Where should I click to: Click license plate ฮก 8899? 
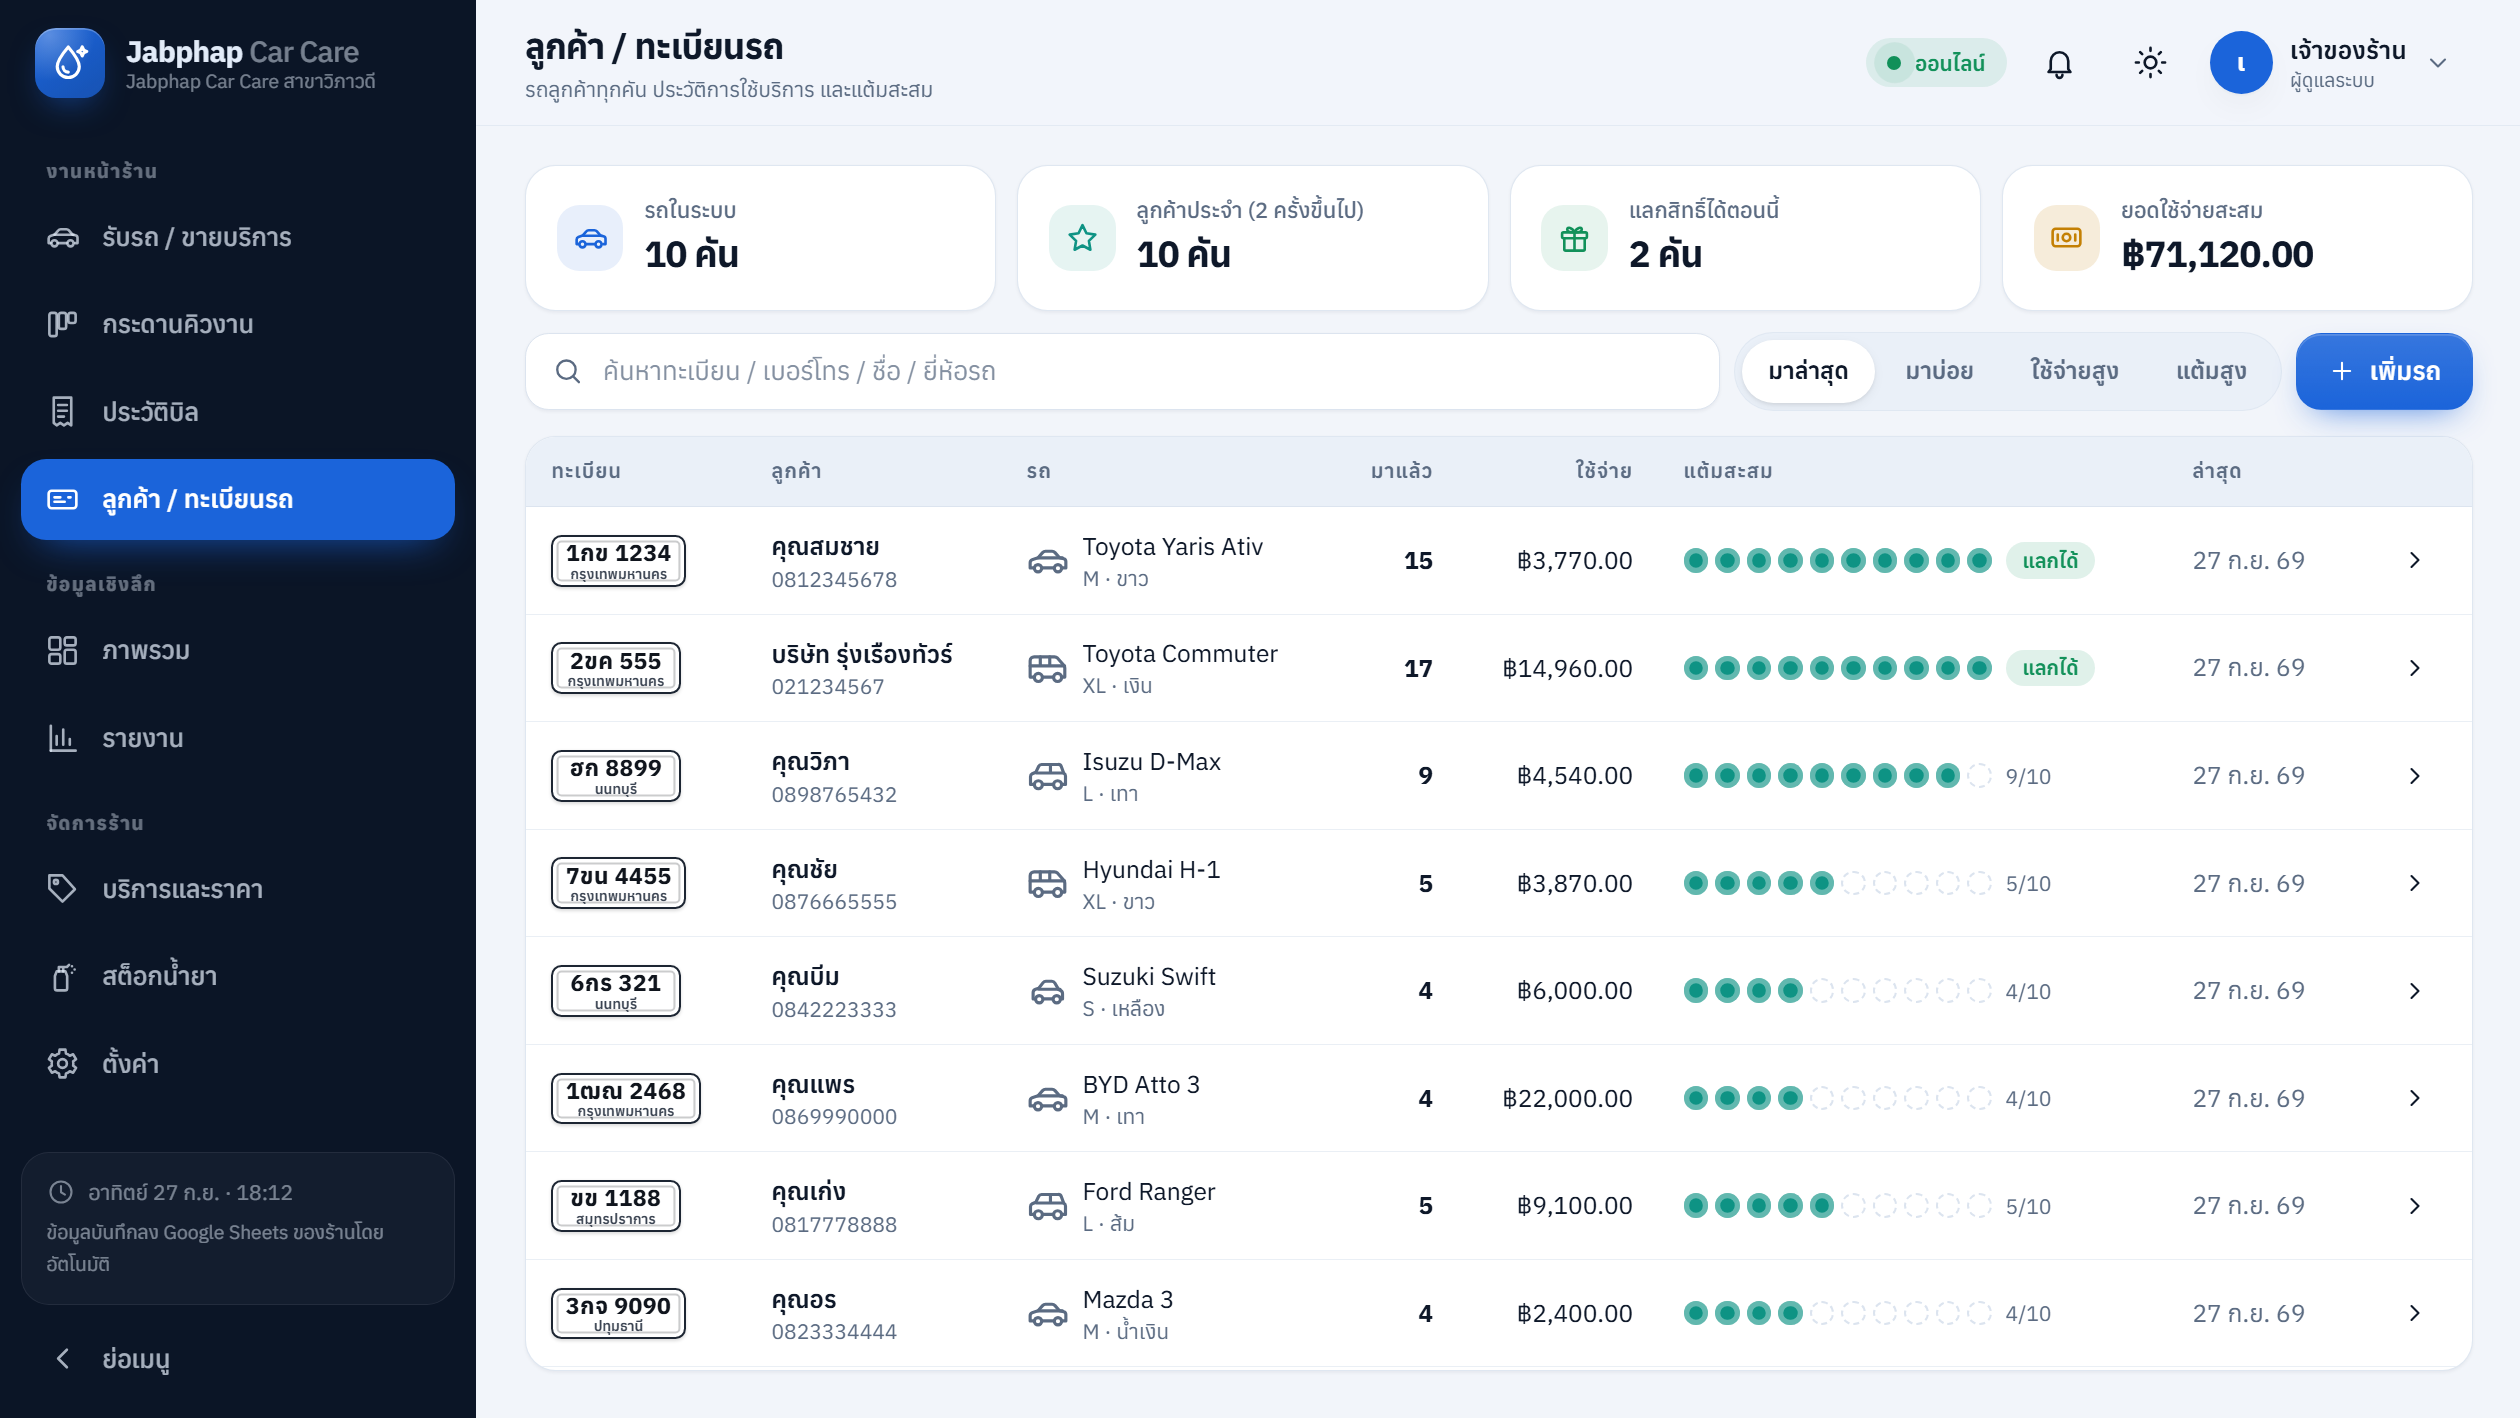pos(616,776)
